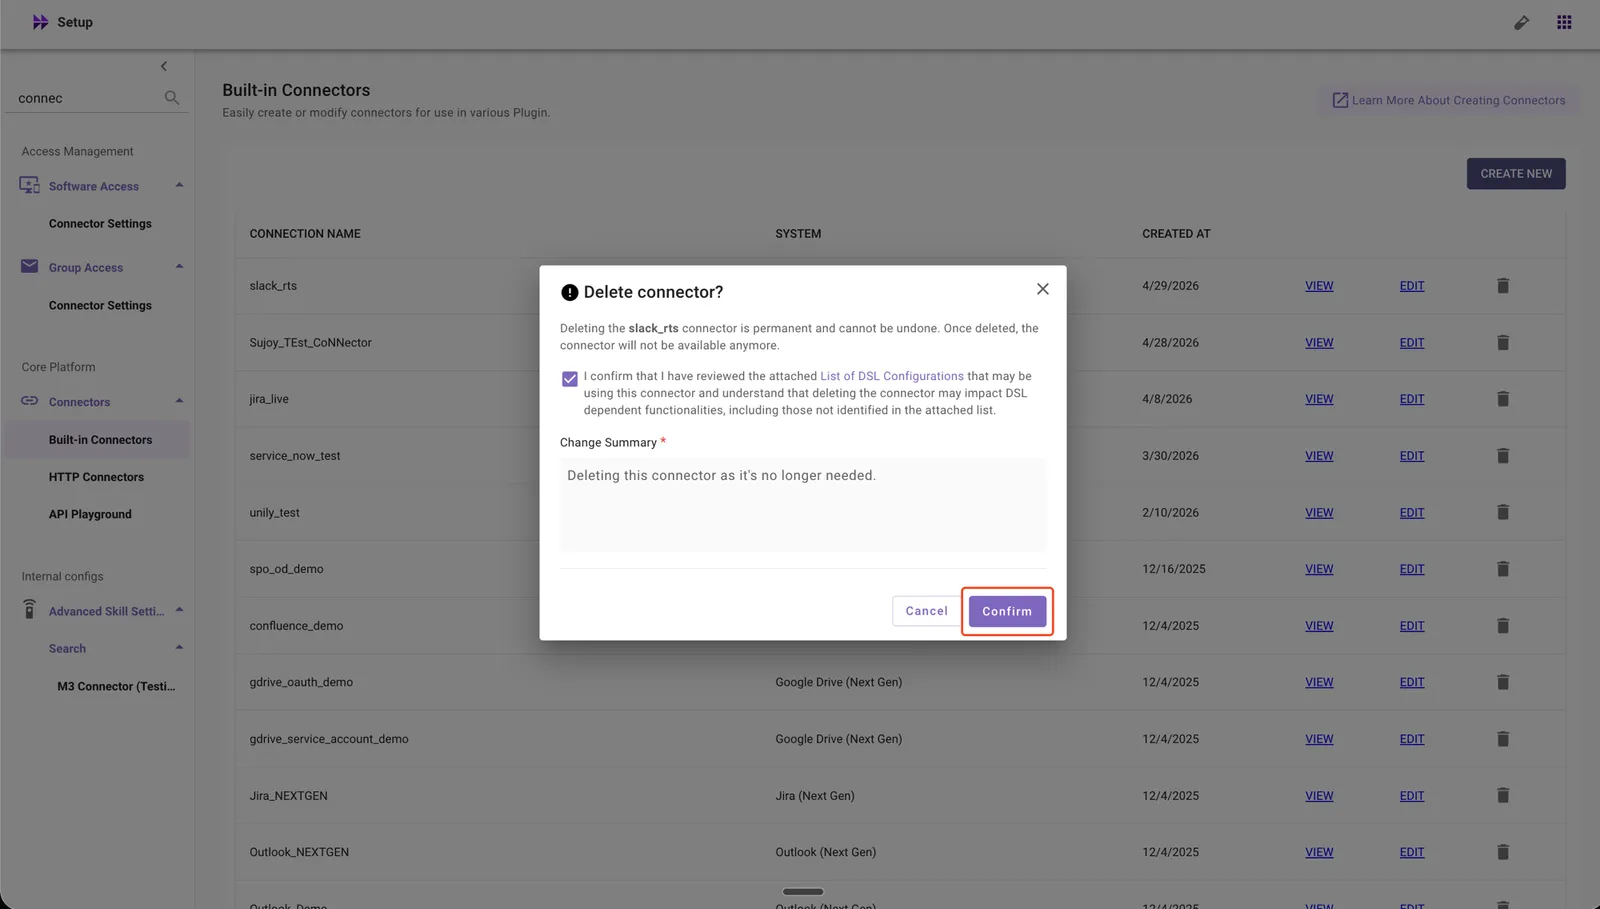Open M3 Connector item in sidebar

tap(116, 686)
